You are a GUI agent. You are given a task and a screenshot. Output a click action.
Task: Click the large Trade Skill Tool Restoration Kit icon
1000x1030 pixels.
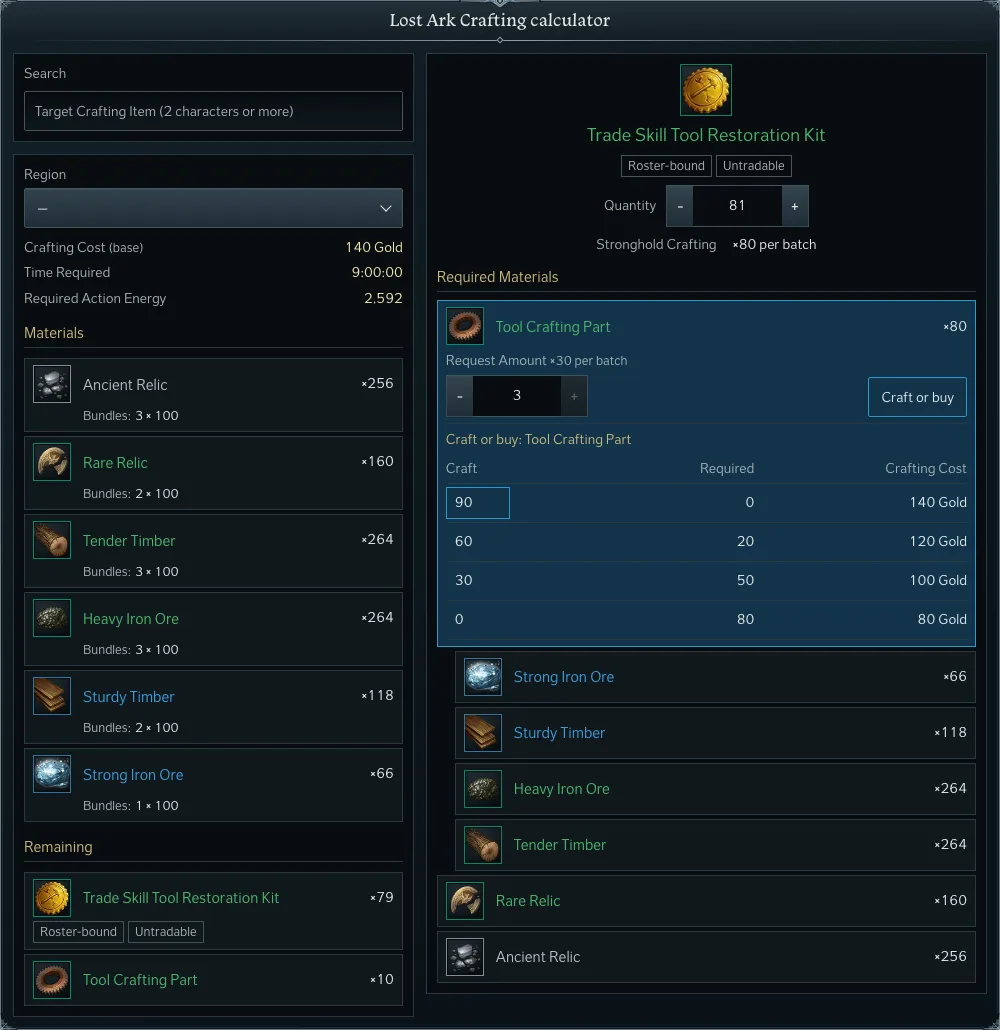(x=706, y=90)
